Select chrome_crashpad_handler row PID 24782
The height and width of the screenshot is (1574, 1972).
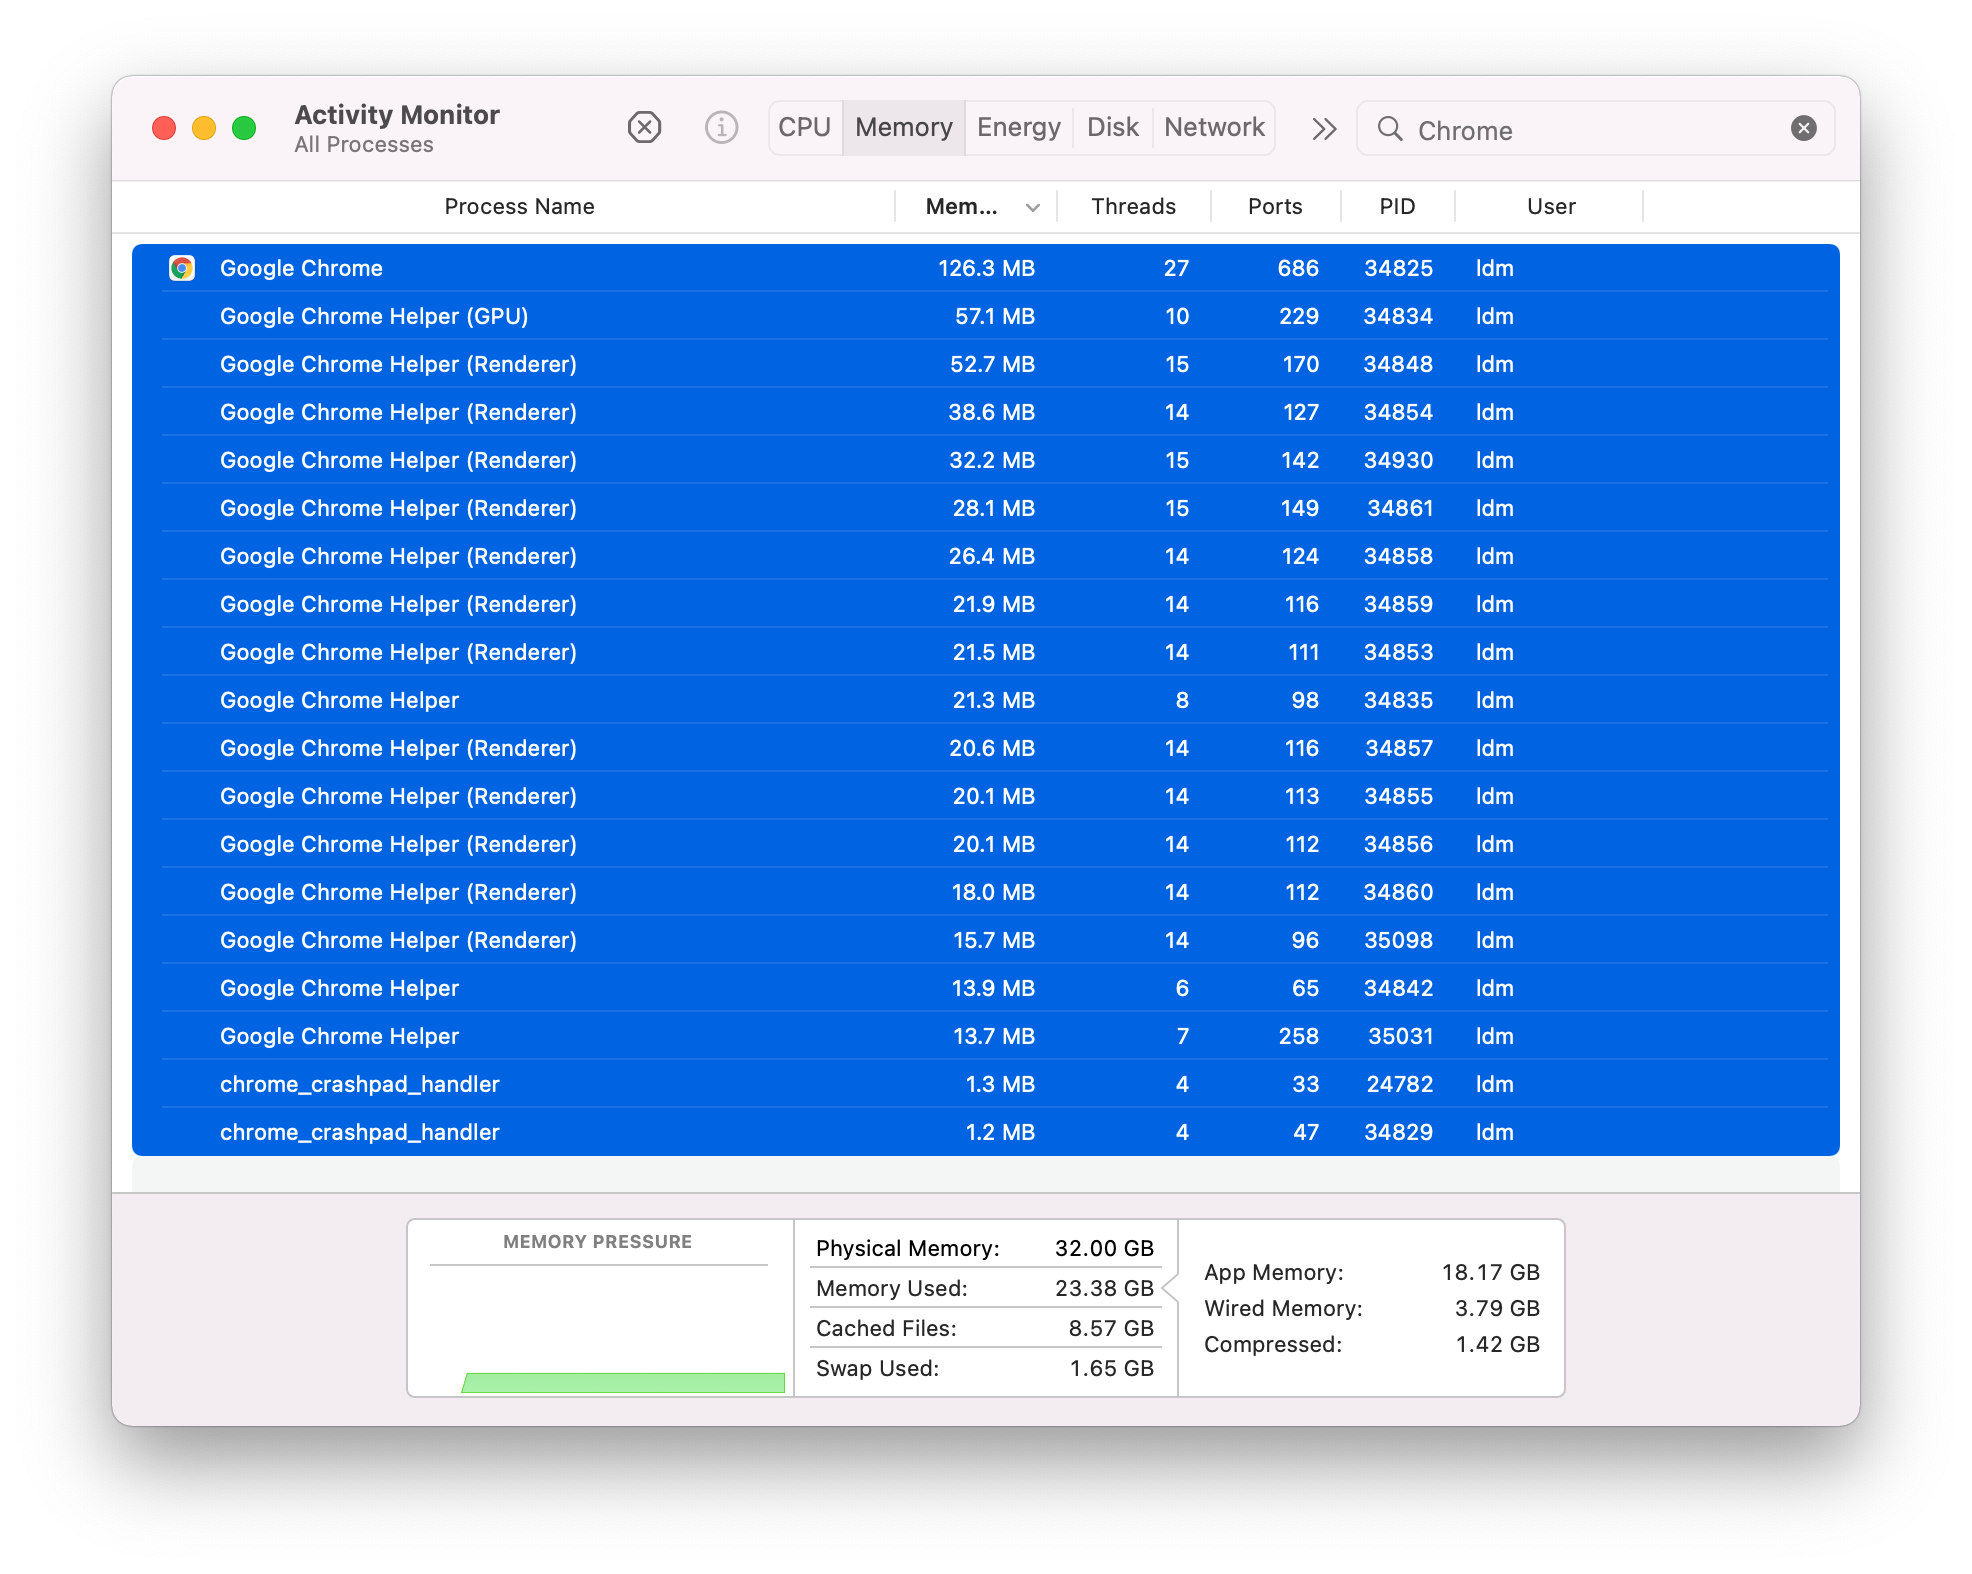pyautogui.click(x=986, y=1084)
